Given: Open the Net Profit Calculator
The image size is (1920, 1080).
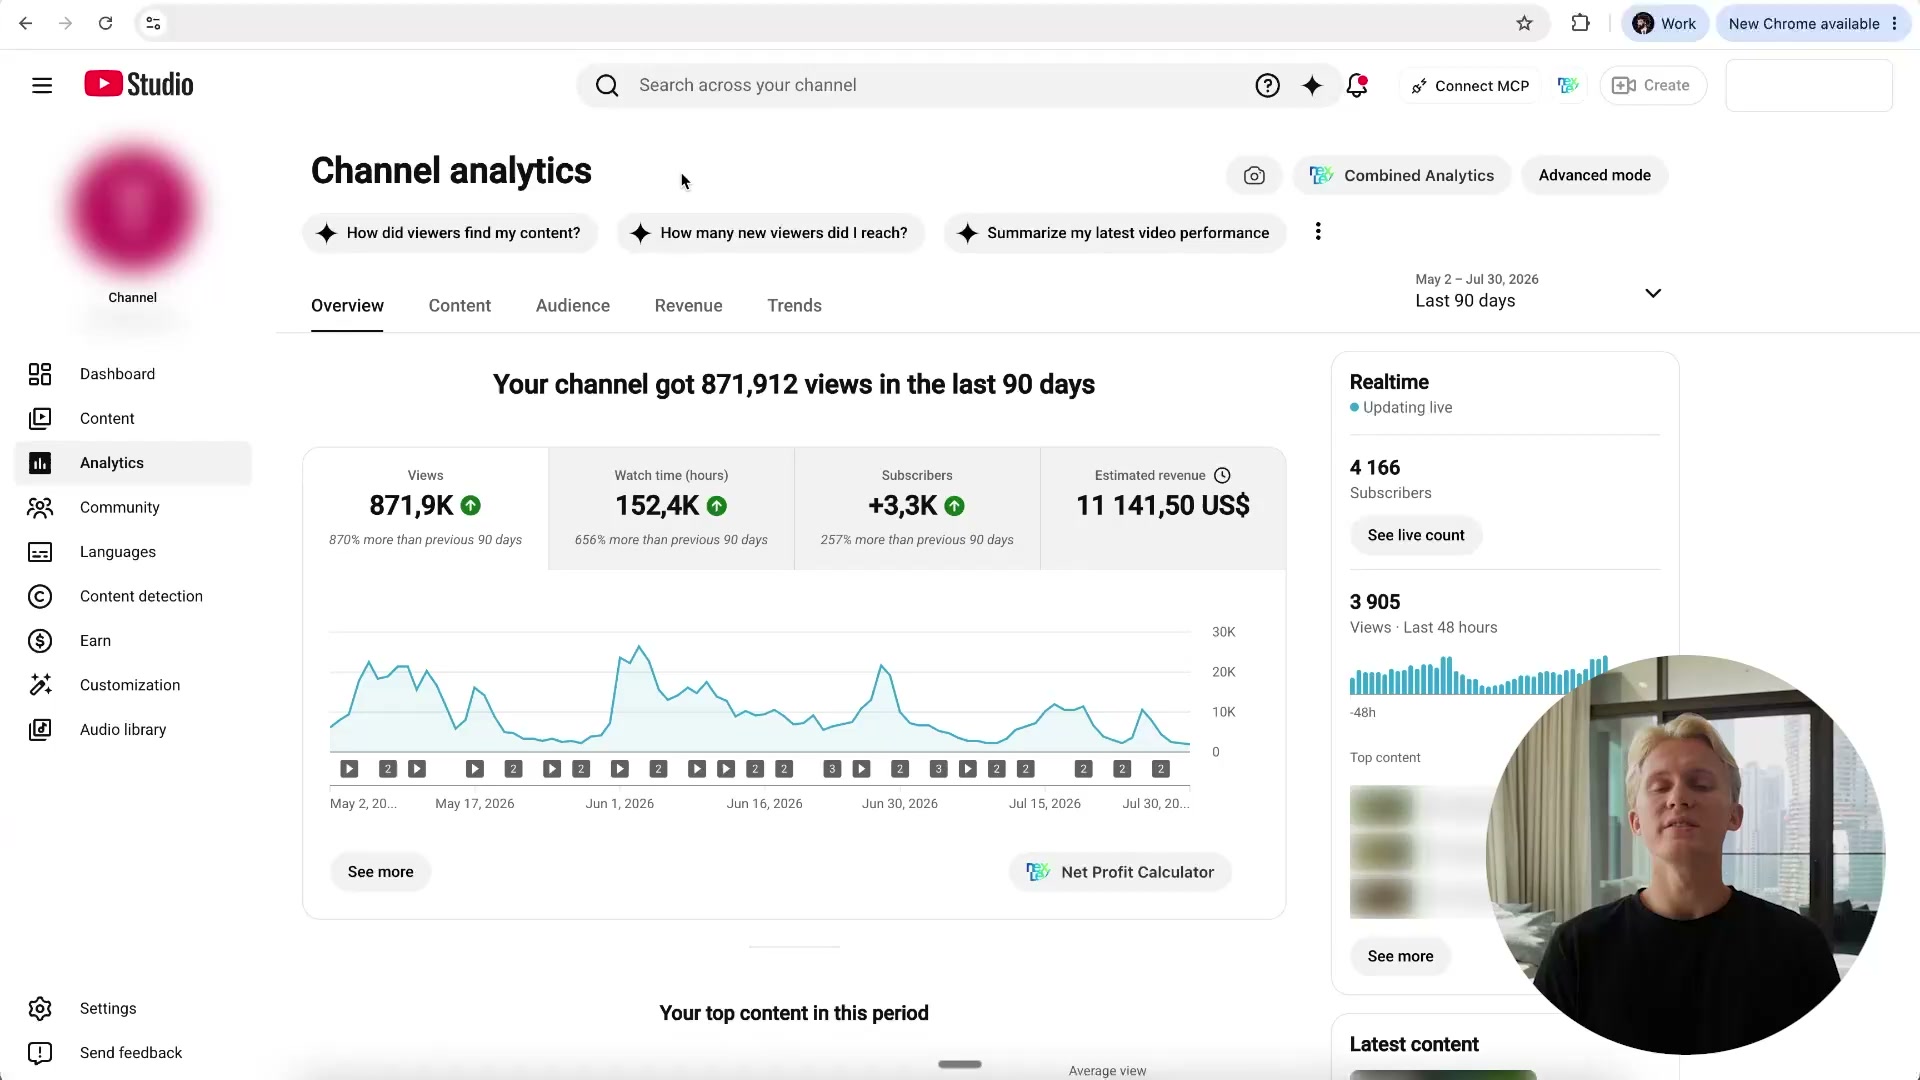Looking at the screenshot, I should pyautogui.click(x=1120, y=872).
